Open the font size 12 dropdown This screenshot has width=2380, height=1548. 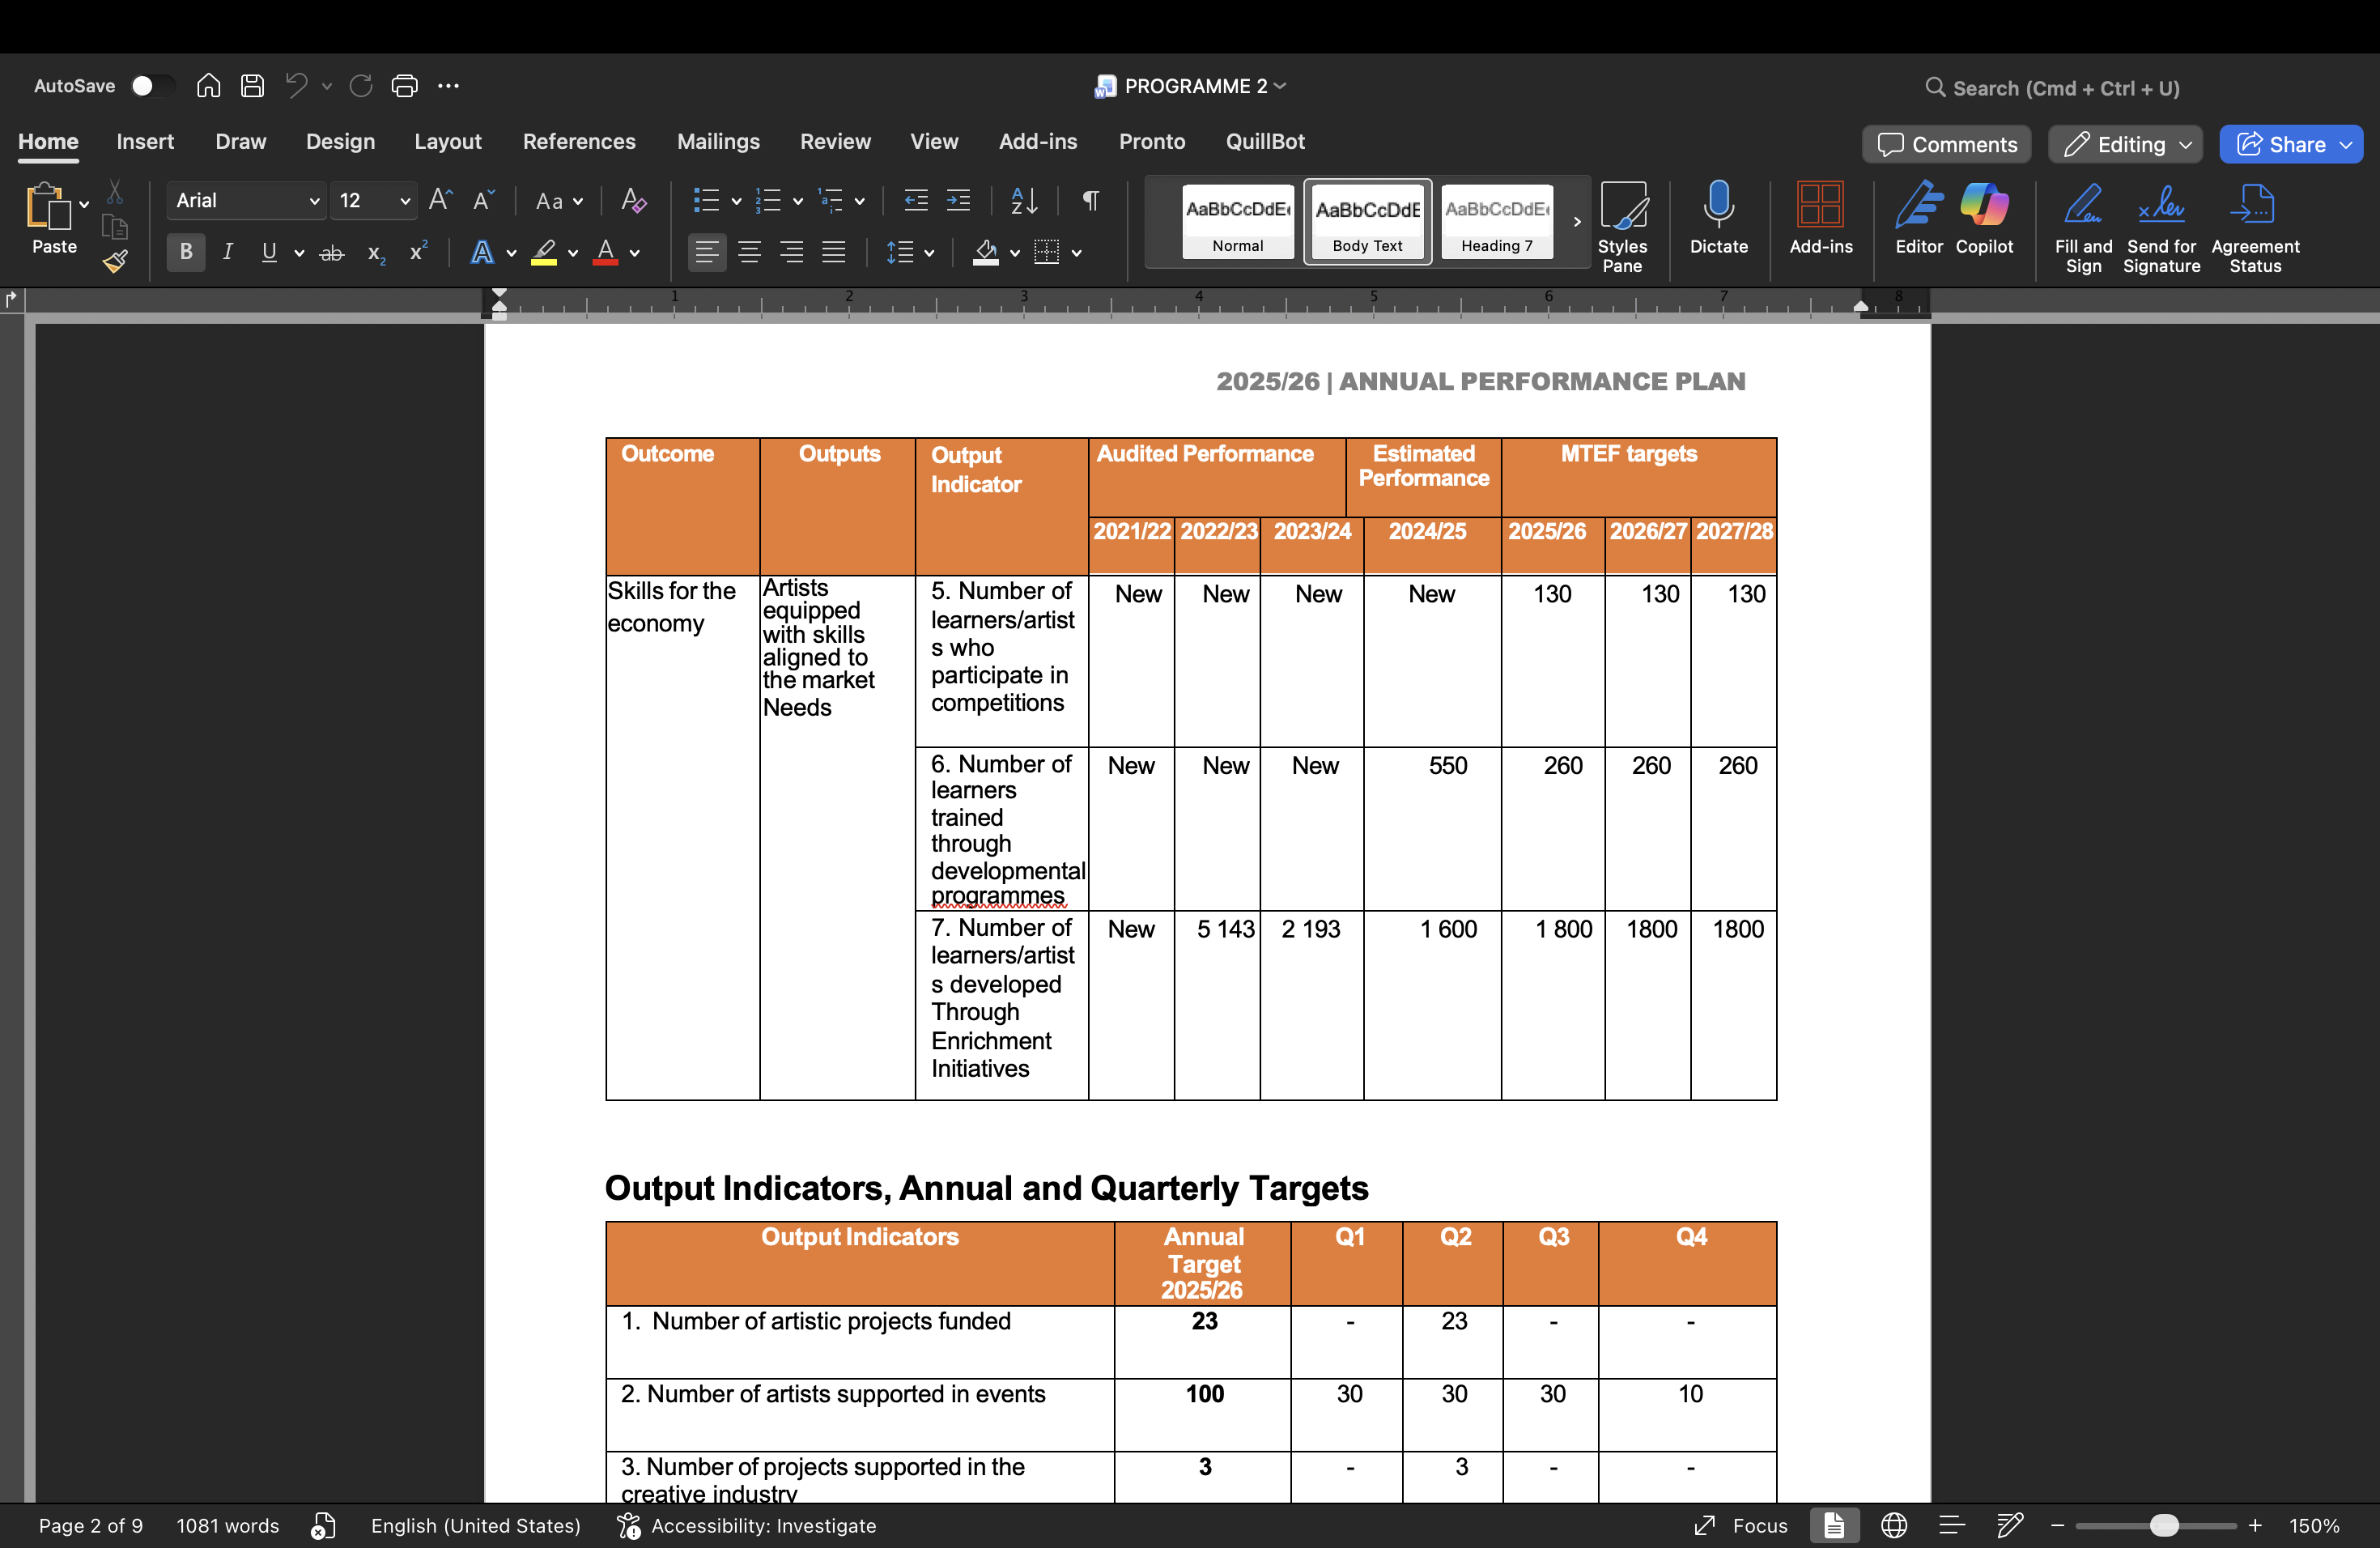pyautogui.click(x=405, y=201)
